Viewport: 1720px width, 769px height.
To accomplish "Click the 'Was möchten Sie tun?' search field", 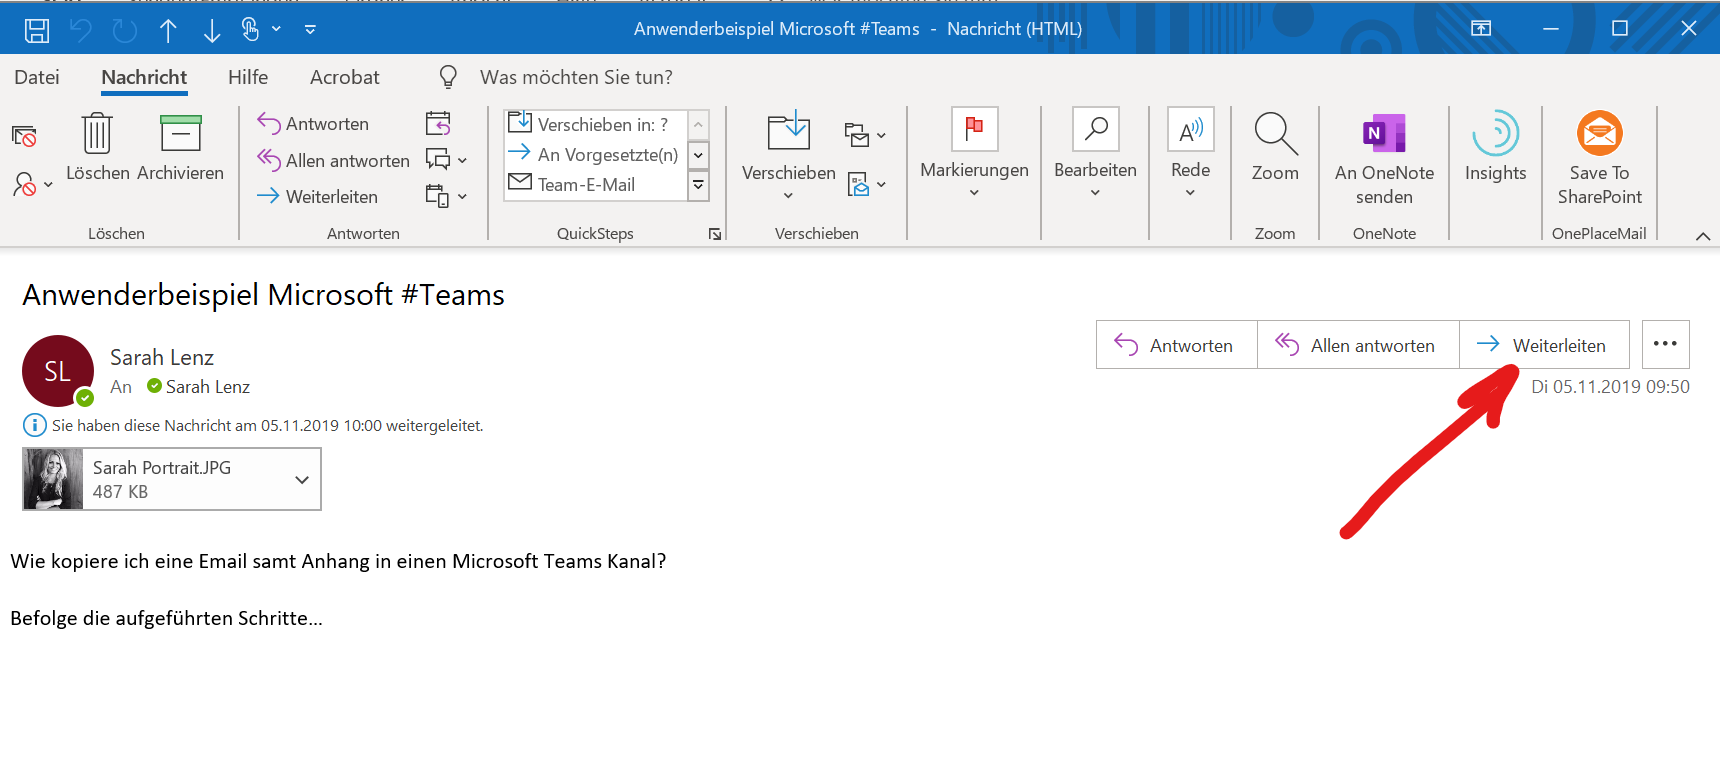I will coord(576,77).
